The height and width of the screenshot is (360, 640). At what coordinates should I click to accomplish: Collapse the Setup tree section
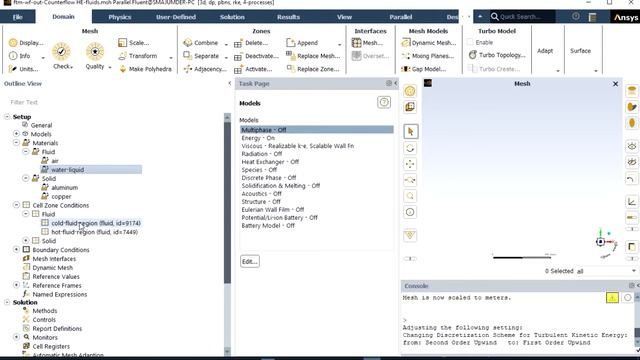click(x=7, y=117)
